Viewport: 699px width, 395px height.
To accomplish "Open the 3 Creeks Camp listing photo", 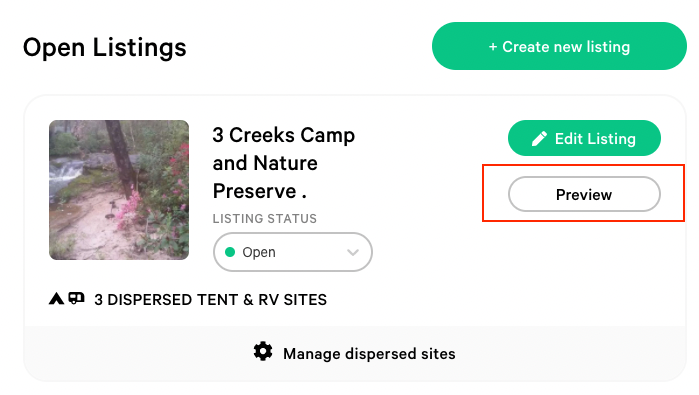I will 119,190.
